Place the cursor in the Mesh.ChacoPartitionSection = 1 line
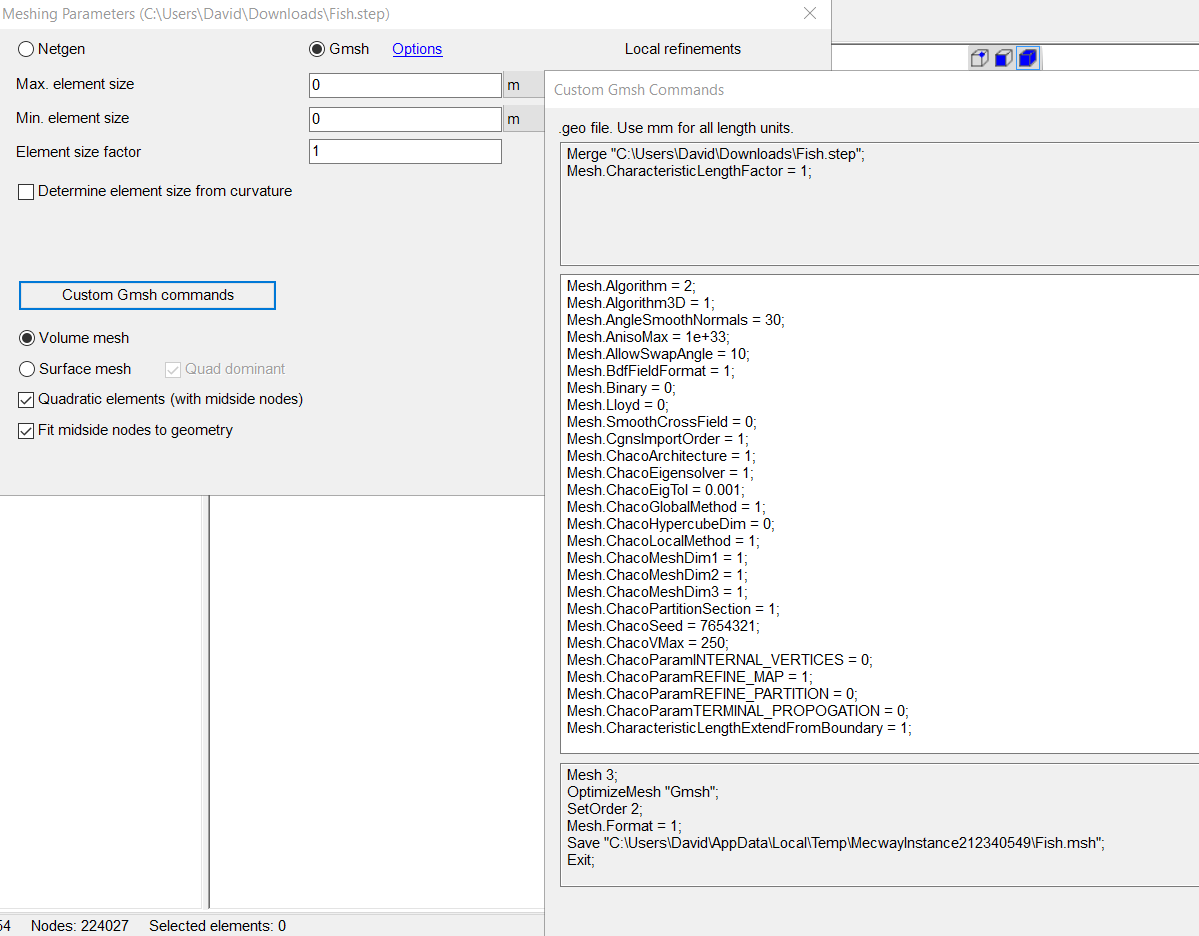This screenshot has width=1199, height=936. tap(673, 609)
